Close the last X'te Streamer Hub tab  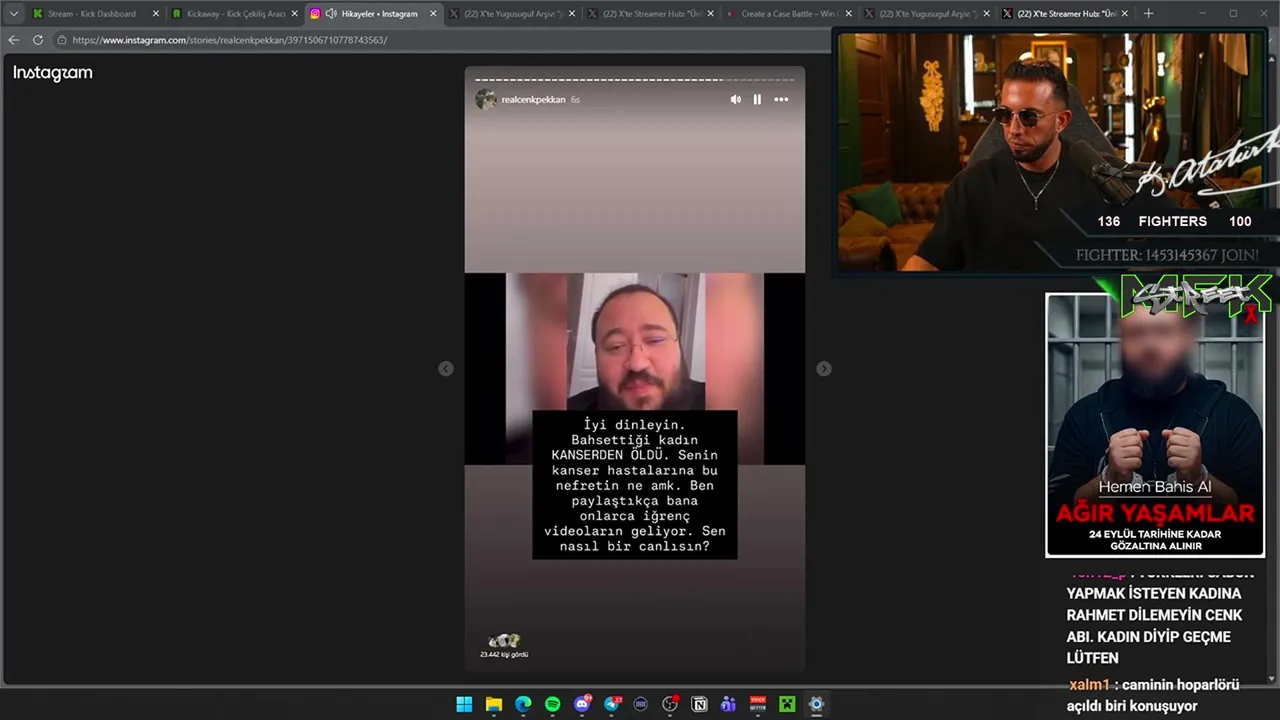click(x=1125, y=14)
